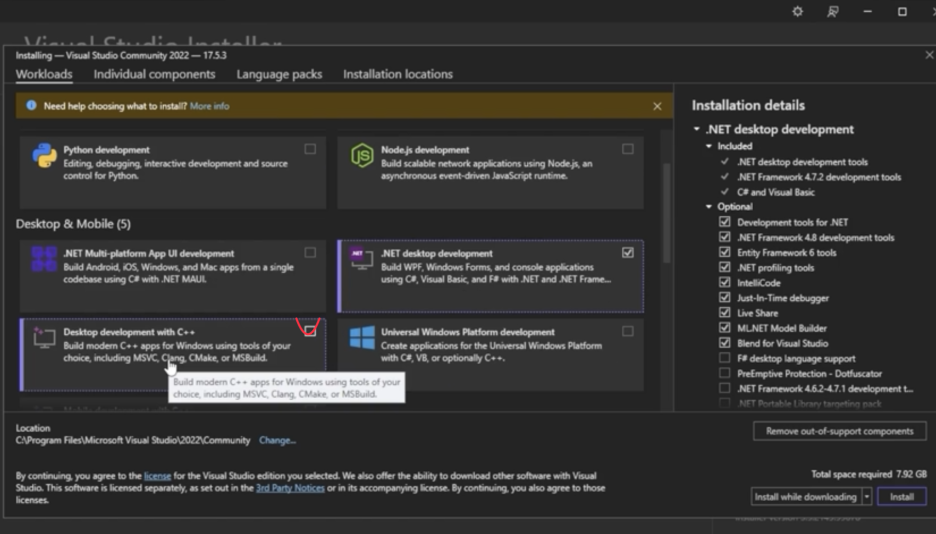
Task: Click '.NET desktop development tools' included item
Action: click(802, 162)
